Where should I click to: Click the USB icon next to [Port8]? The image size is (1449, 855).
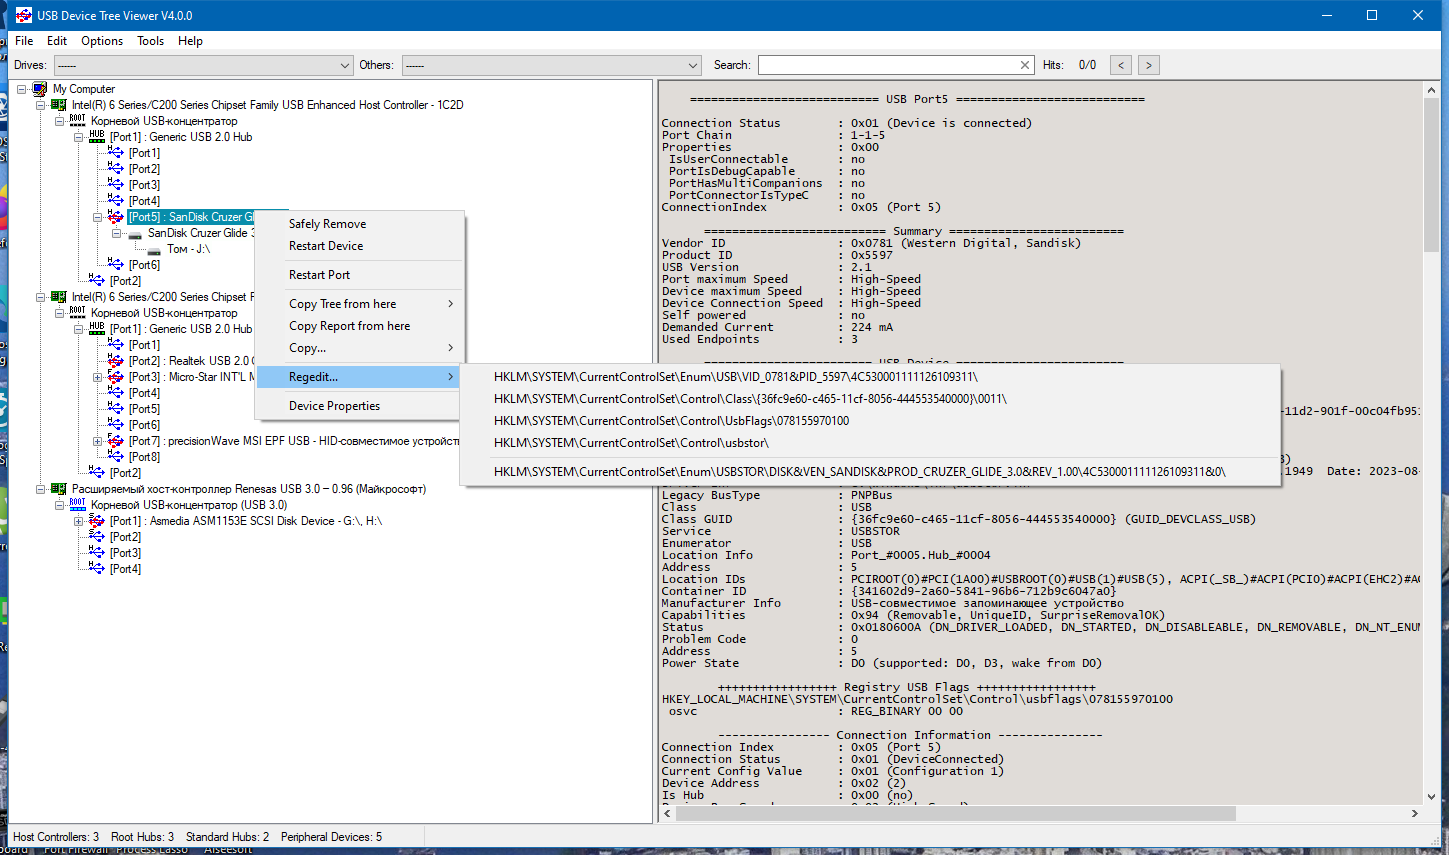116,457
